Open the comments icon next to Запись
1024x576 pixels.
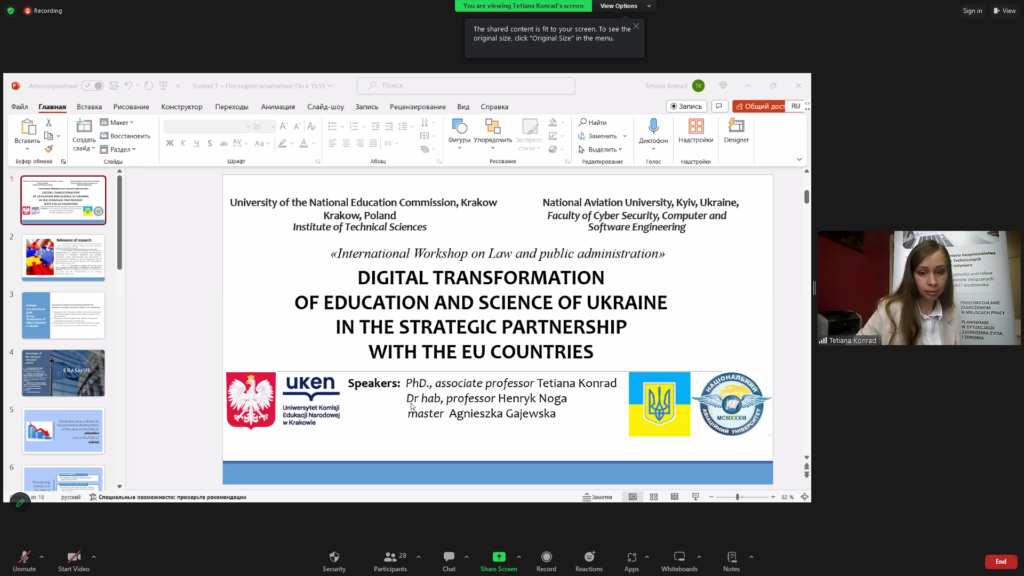(x=719, y=106)
